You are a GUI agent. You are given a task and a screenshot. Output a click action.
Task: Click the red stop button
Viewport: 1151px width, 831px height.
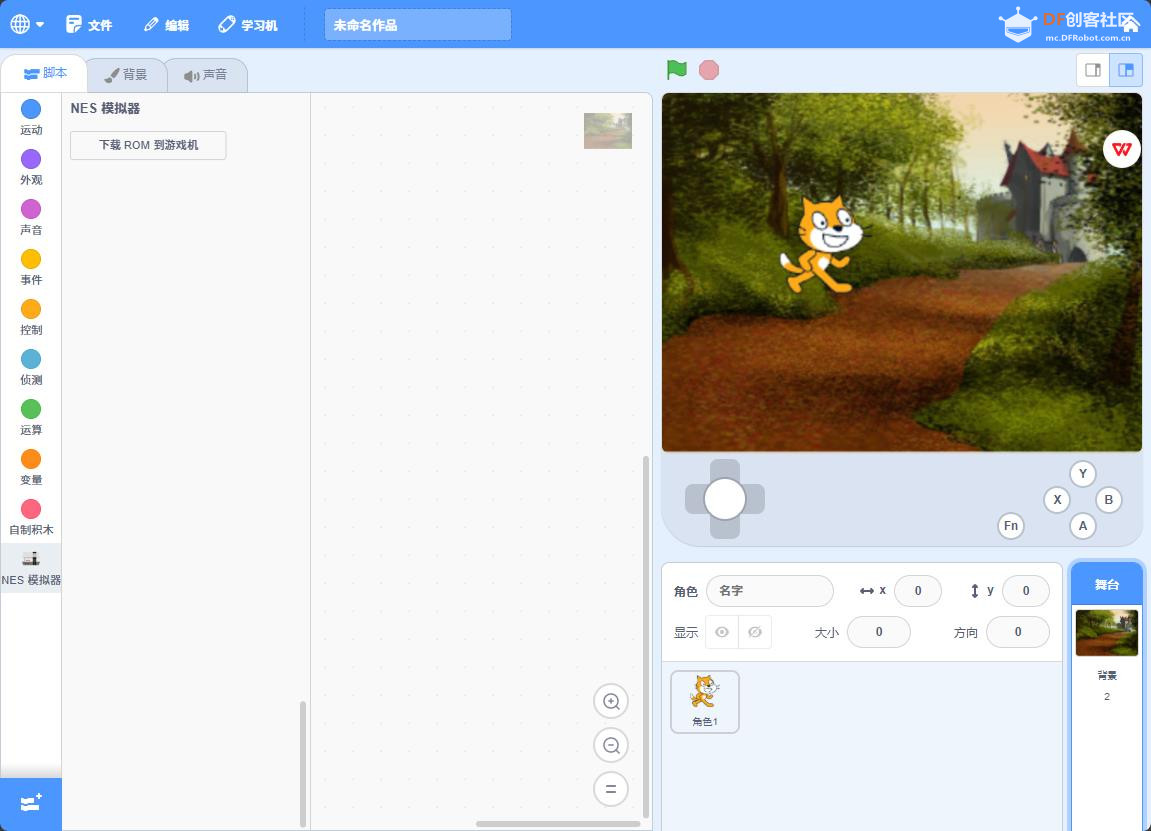pyautogui.click(x=708, y=70)
